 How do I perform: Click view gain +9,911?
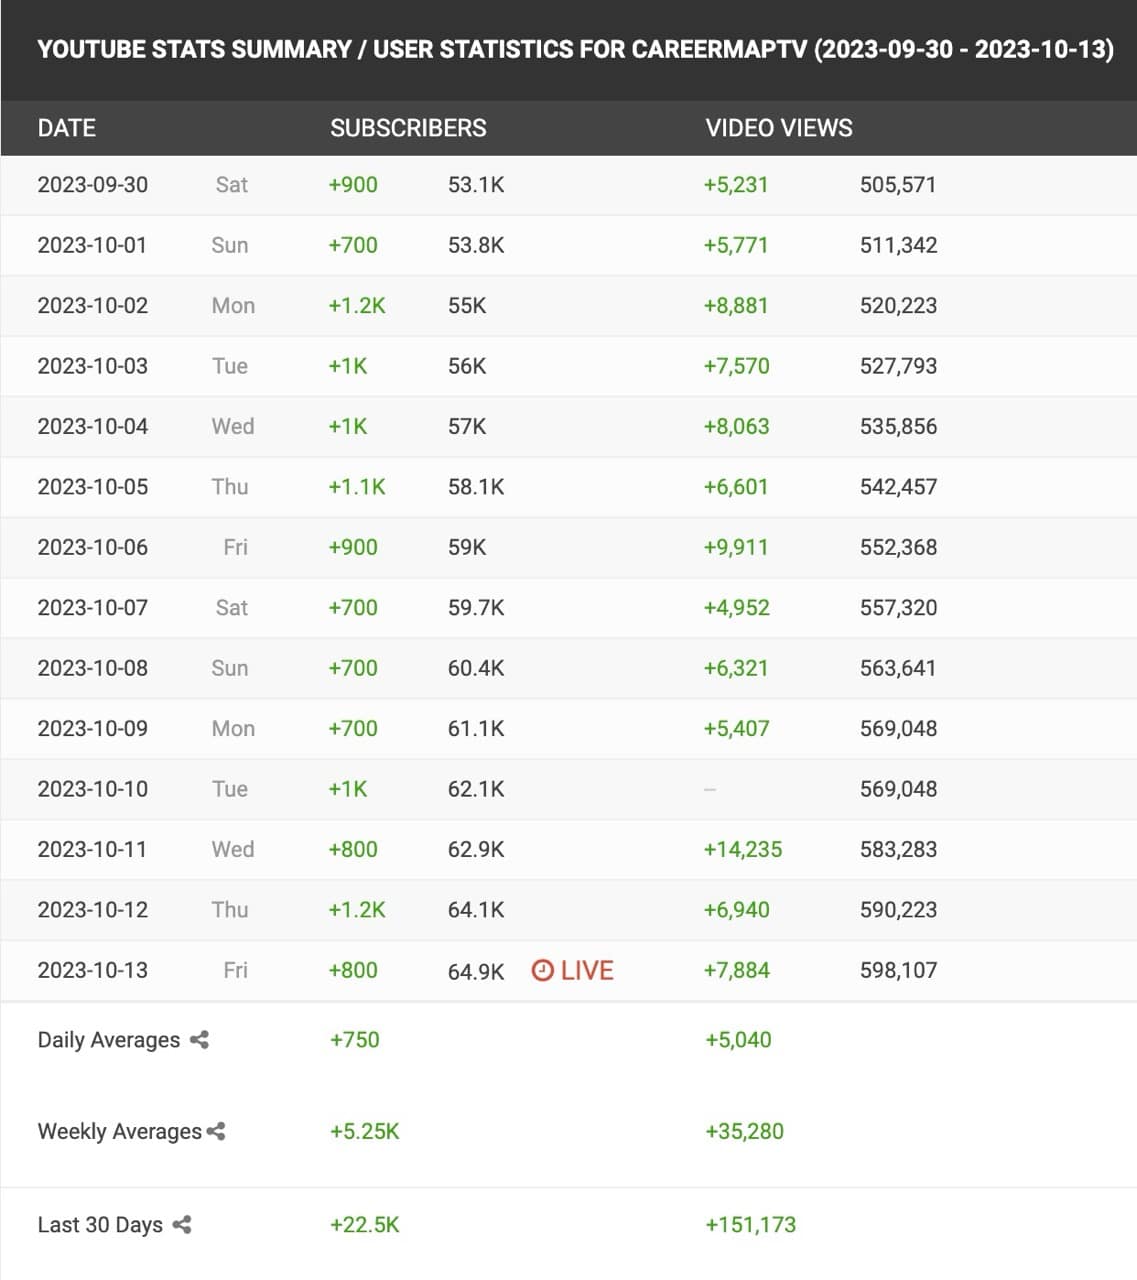click(736, 547)
